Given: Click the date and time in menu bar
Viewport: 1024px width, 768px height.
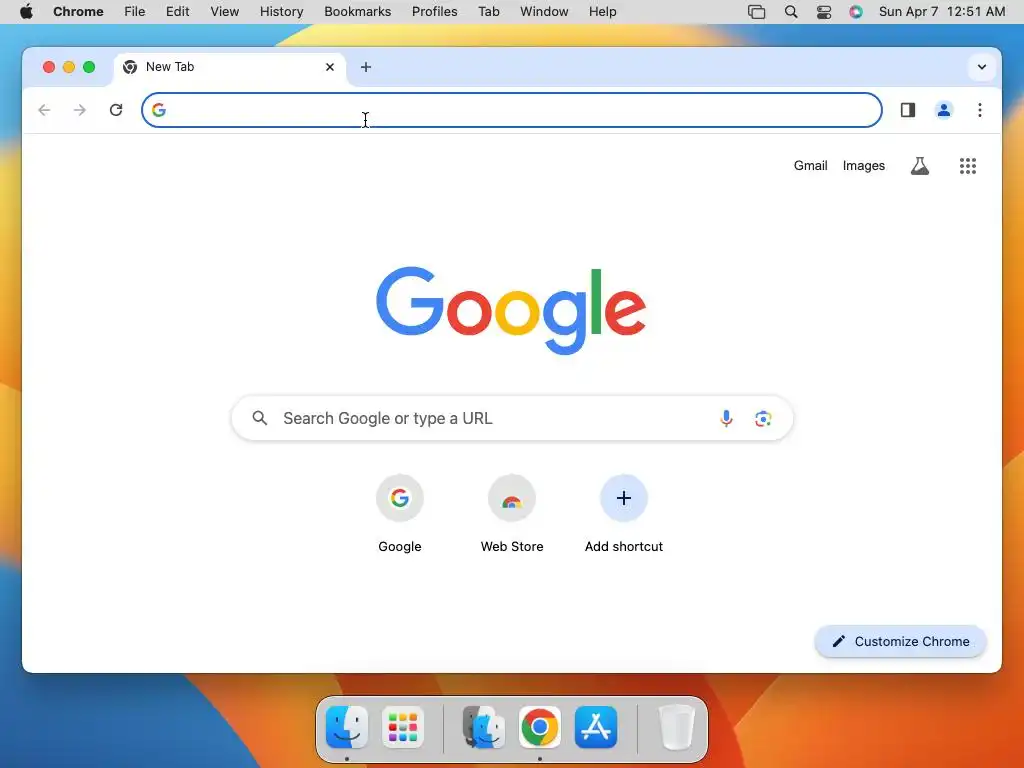Looking at the screenshot, I should coord(942,12).
